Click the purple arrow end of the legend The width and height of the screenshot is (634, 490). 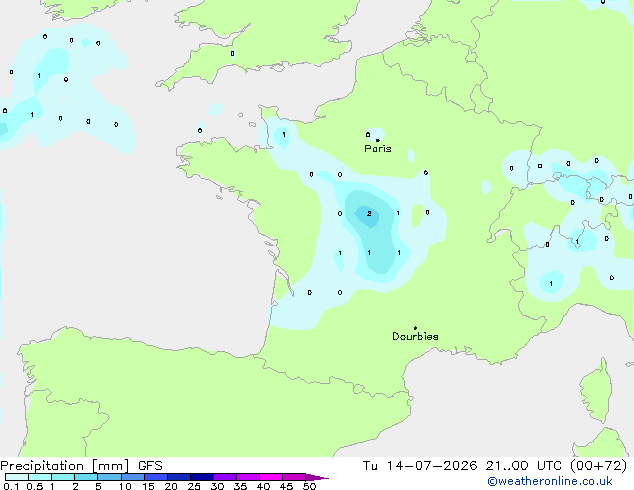317,478
